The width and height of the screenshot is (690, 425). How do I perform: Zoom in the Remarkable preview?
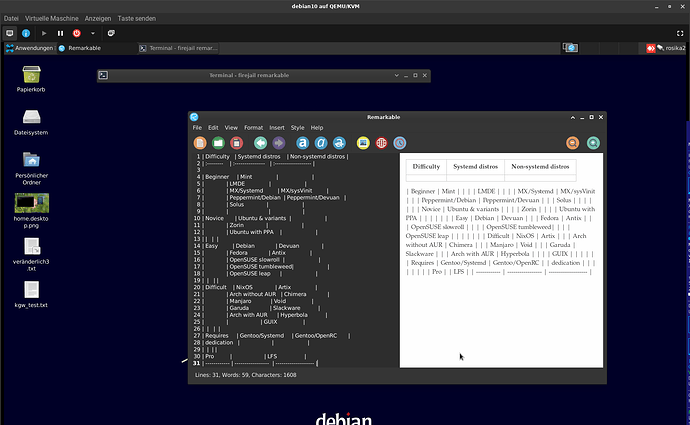[x=593, y=143]
